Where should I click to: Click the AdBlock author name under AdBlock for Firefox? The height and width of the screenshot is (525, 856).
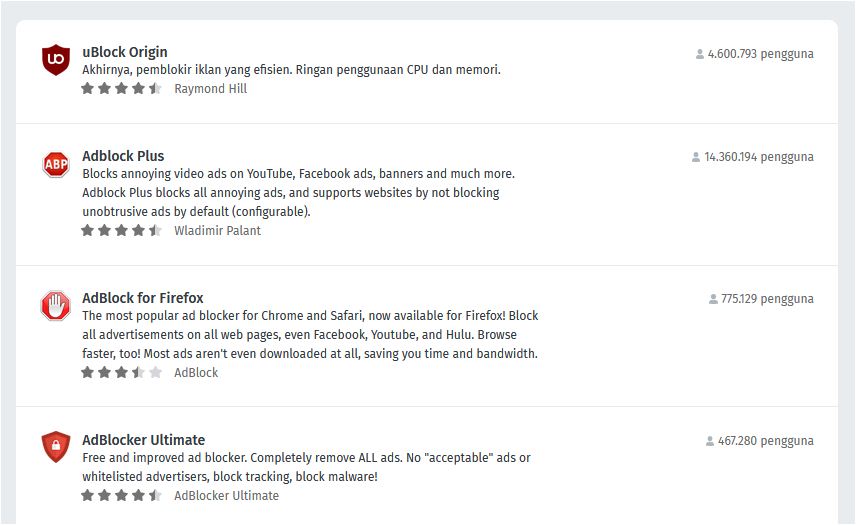tap(196, 373)
